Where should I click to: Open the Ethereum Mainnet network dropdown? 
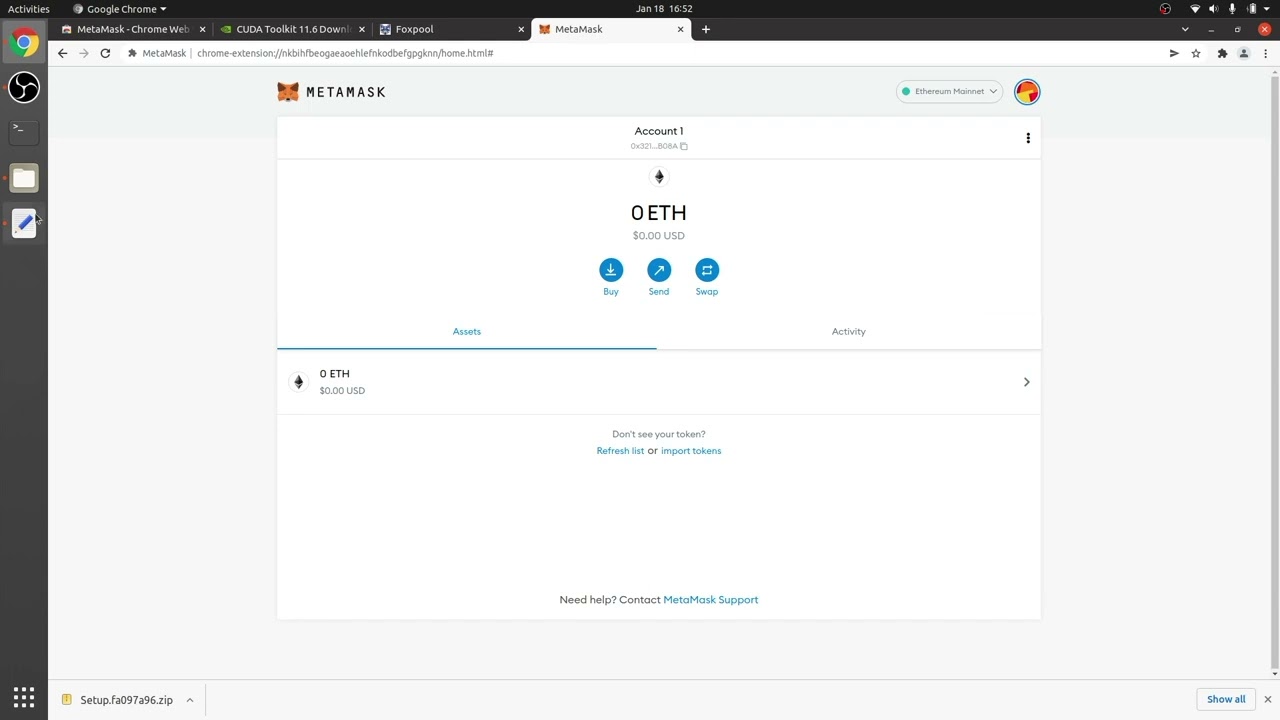(949, 91)
